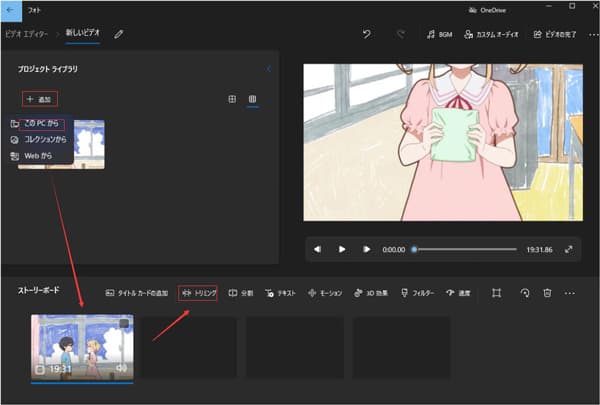Click the 19:31.86 total duration
Viewport: 600px width, 405px height.
click(x=540, y=250)
